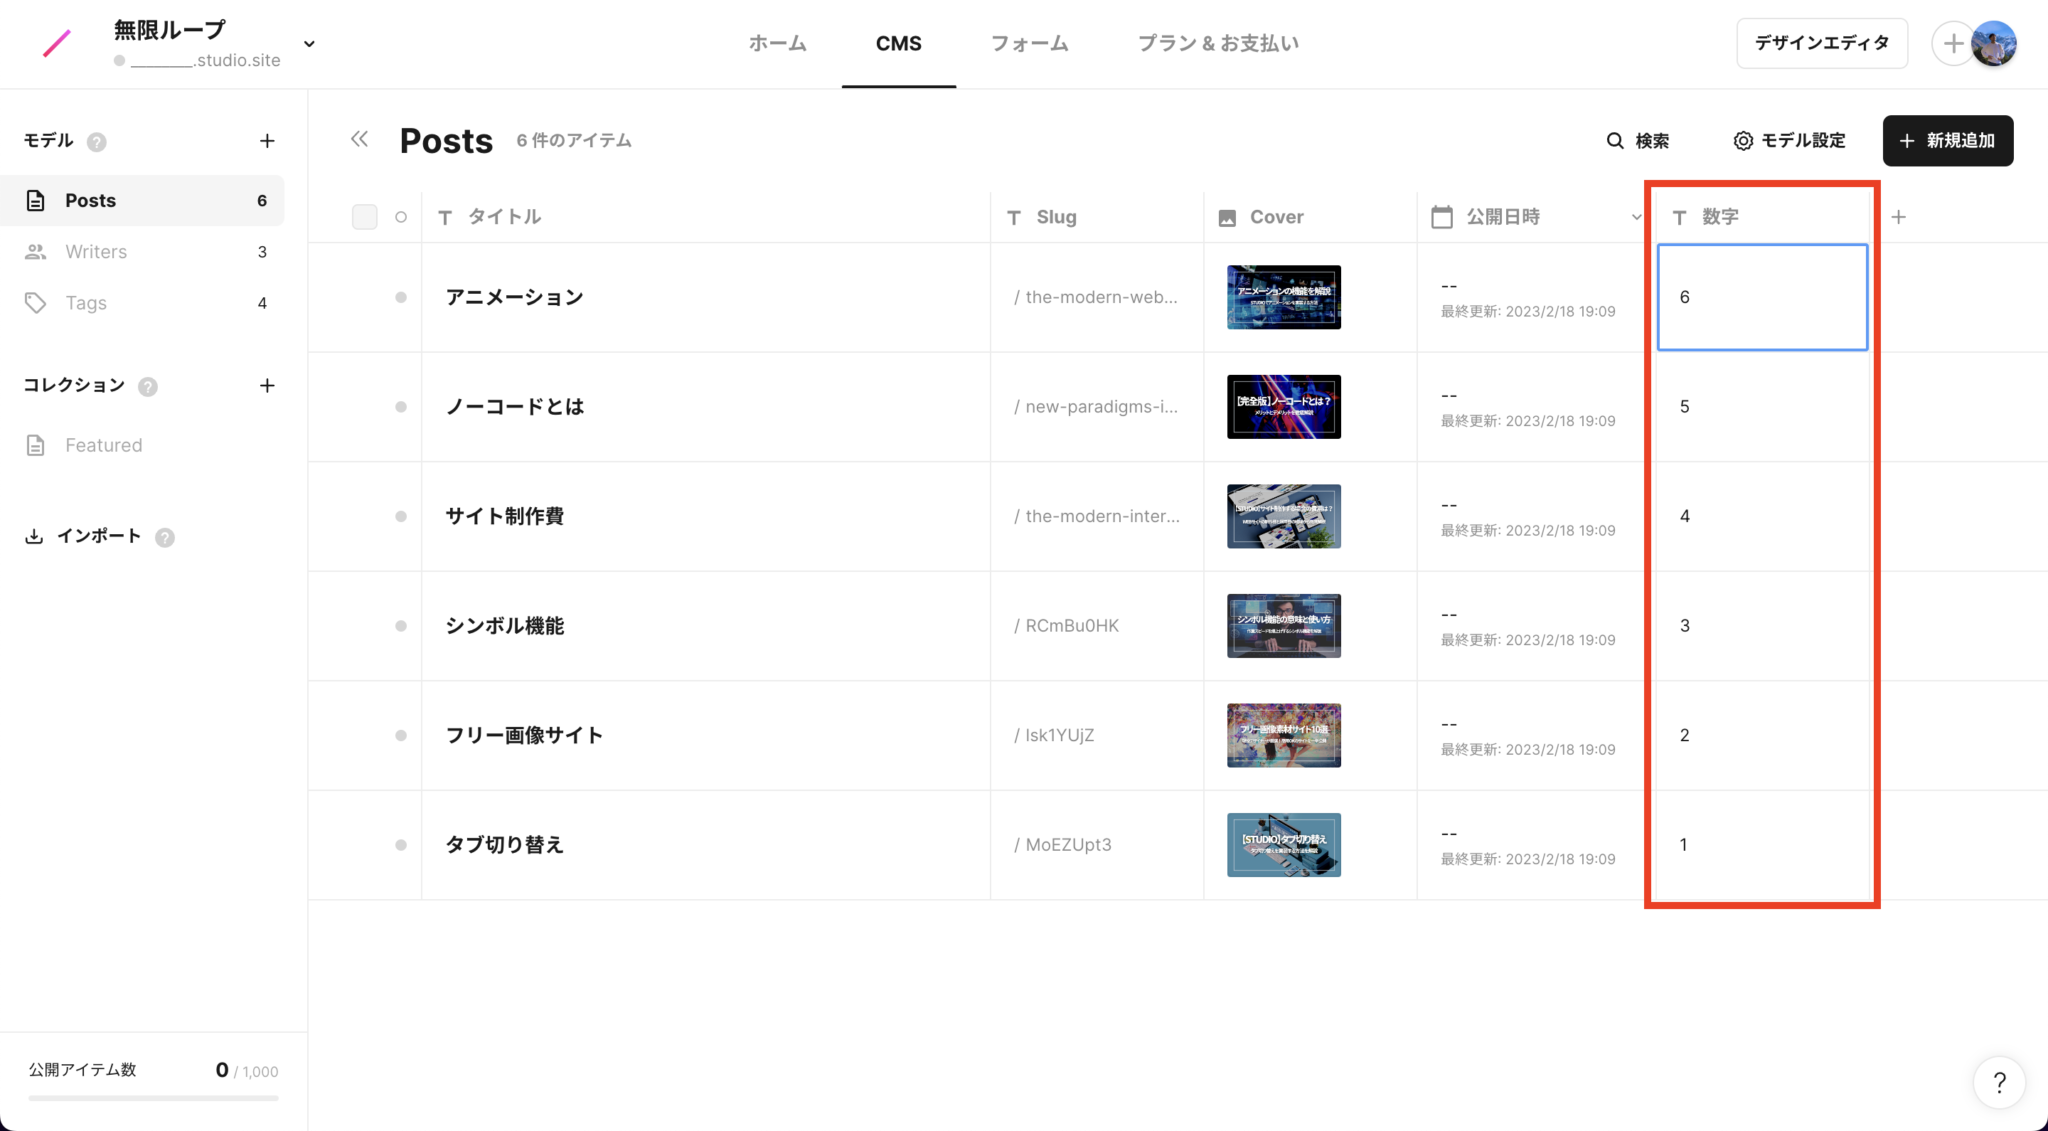Toggle the status dot for the タブ切り替え row
This screenshot has height=1131, width=2048.
(401, 845)
